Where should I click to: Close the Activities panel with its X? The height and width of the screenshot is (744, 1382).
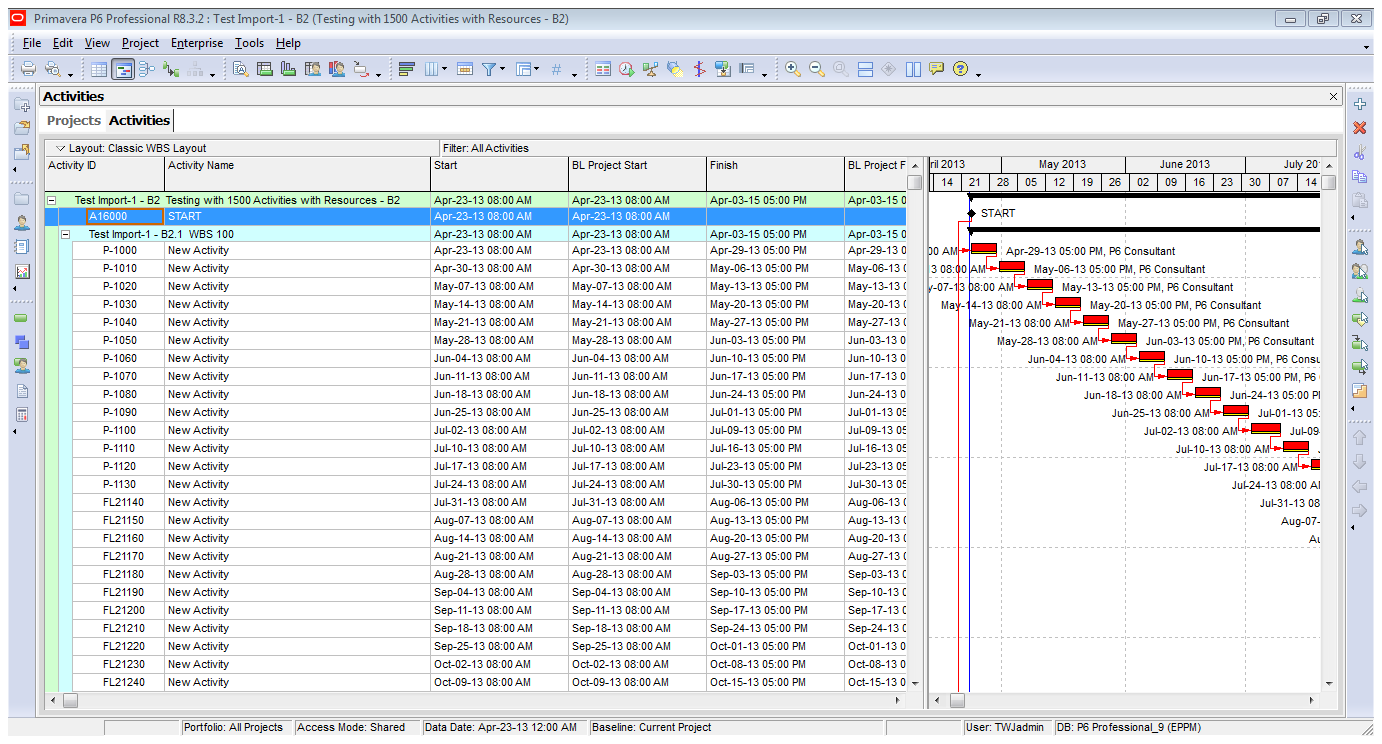[1333, 96]
